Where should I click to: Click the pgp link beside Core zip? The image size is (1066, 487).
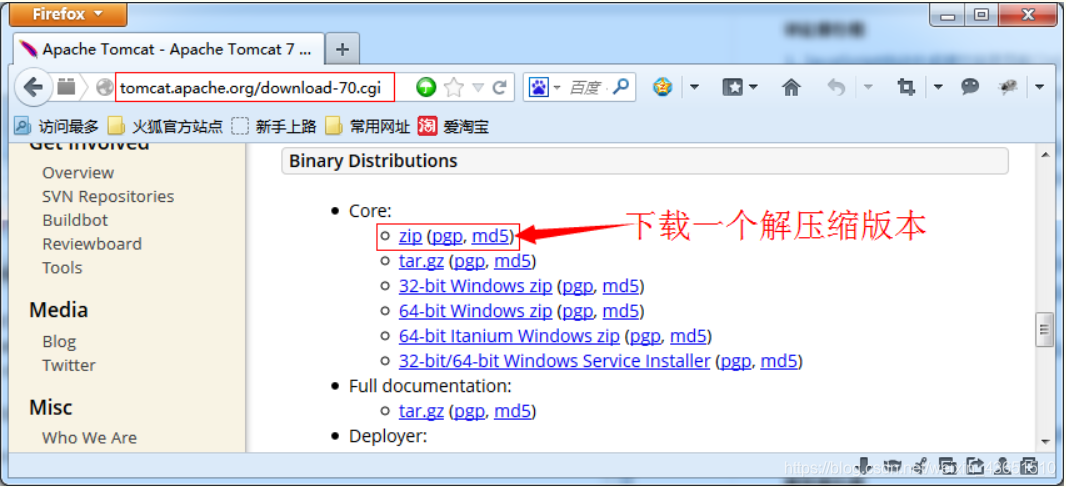coord(447,236)
